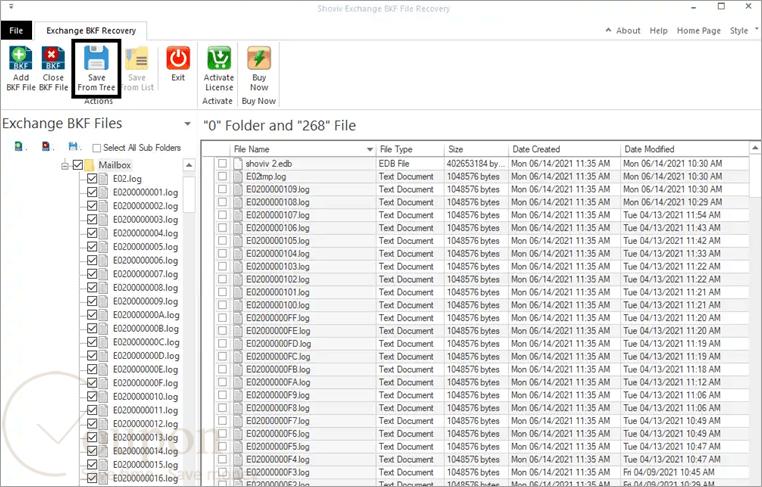Open the Exchange BKF Files panel dropdown arrow

(188, 124)
